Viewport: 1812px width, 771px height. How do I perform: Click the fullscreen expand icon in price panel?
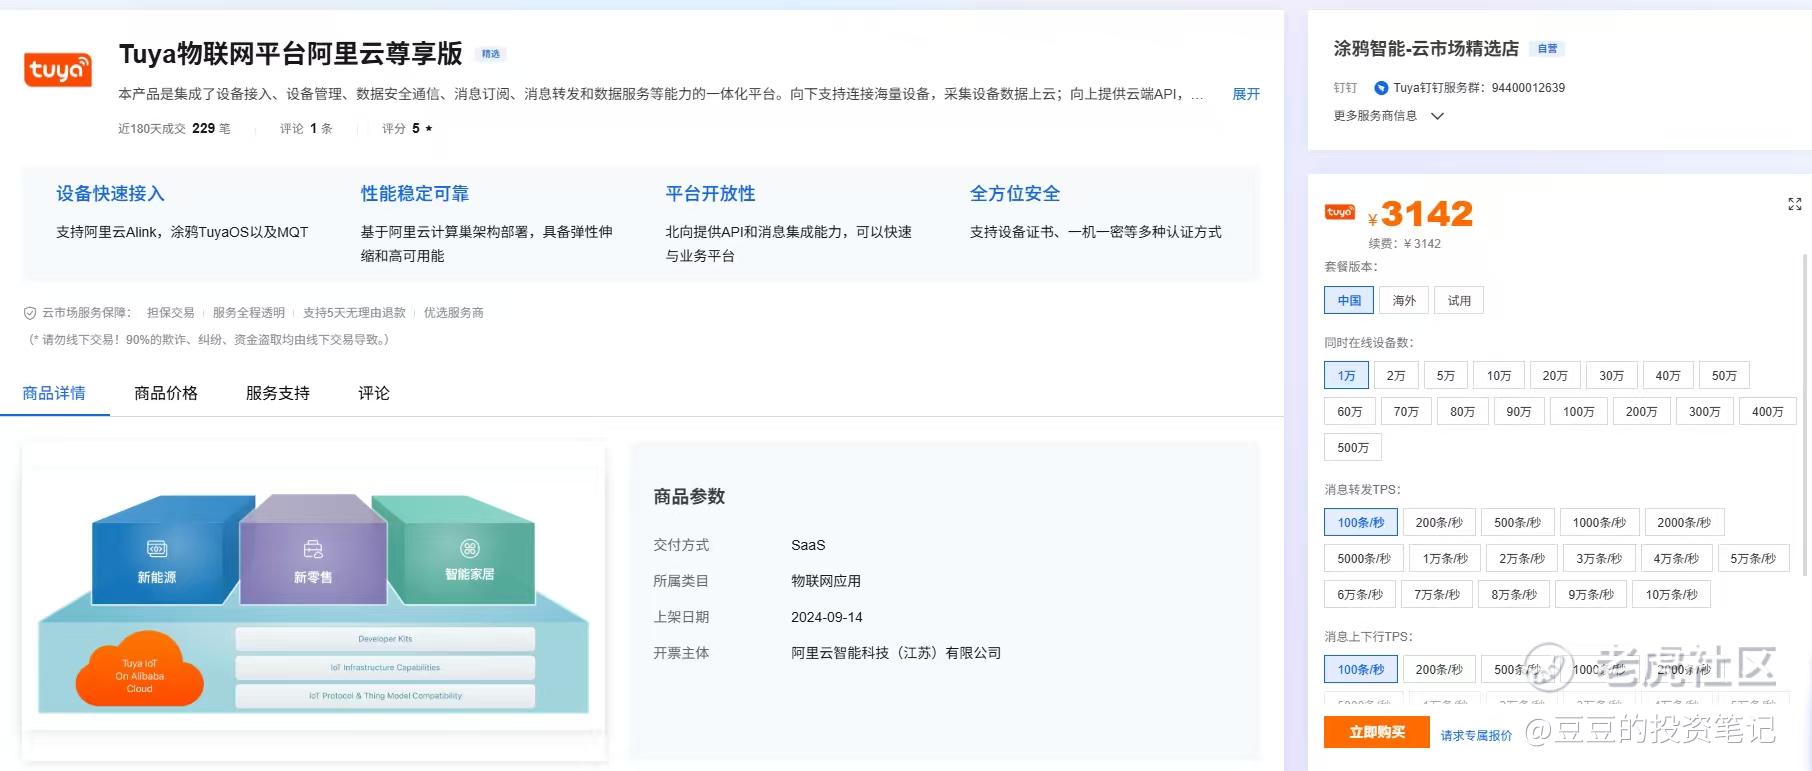pyautogui.click(x=1794, y=204)
